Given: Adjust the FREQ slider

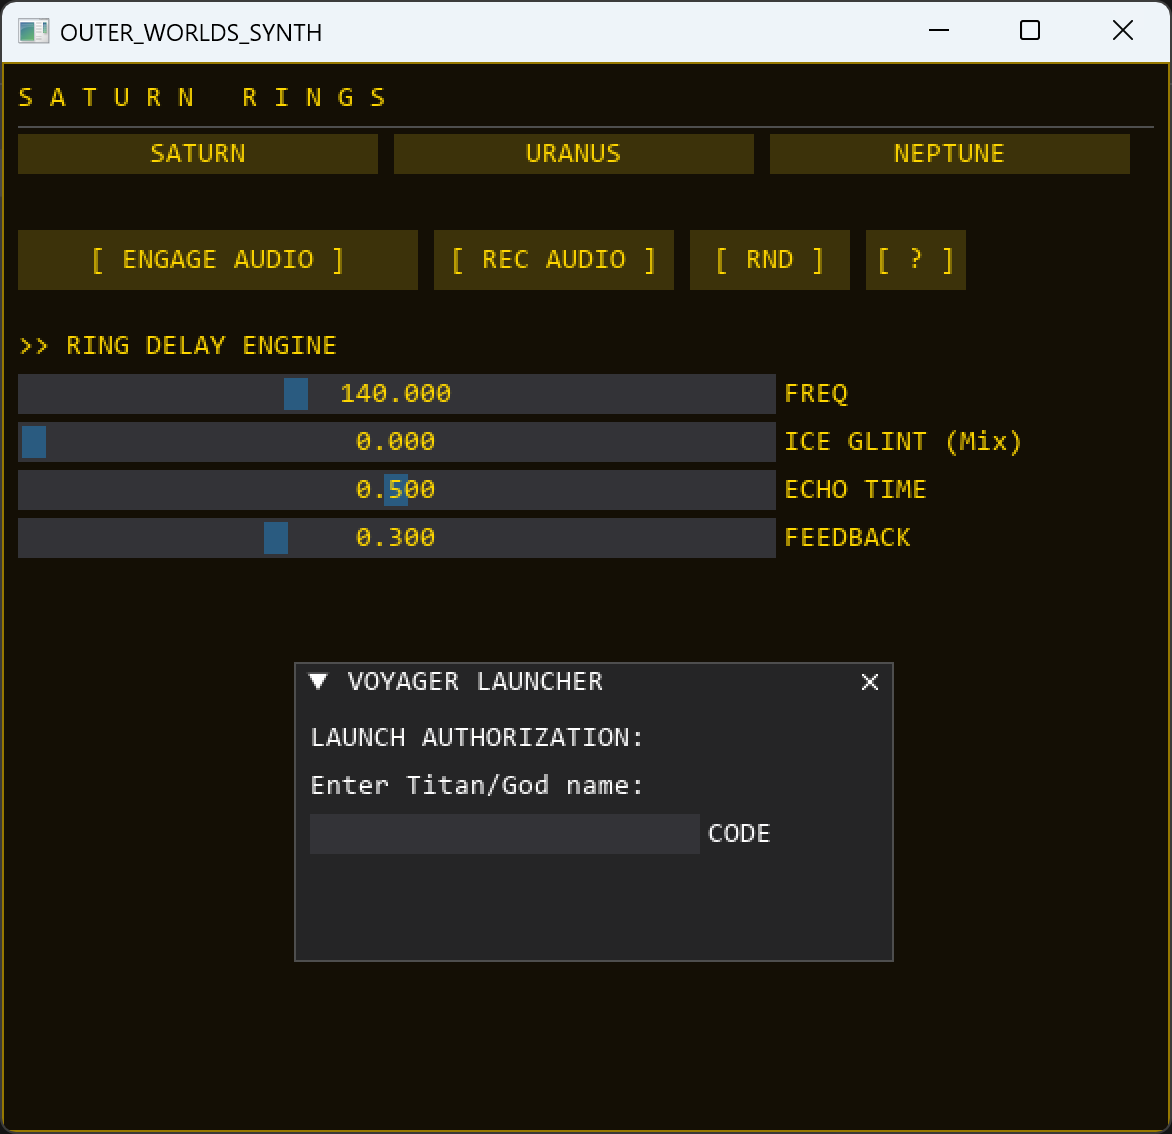Looking at the screenshot, I should (295, 394).
